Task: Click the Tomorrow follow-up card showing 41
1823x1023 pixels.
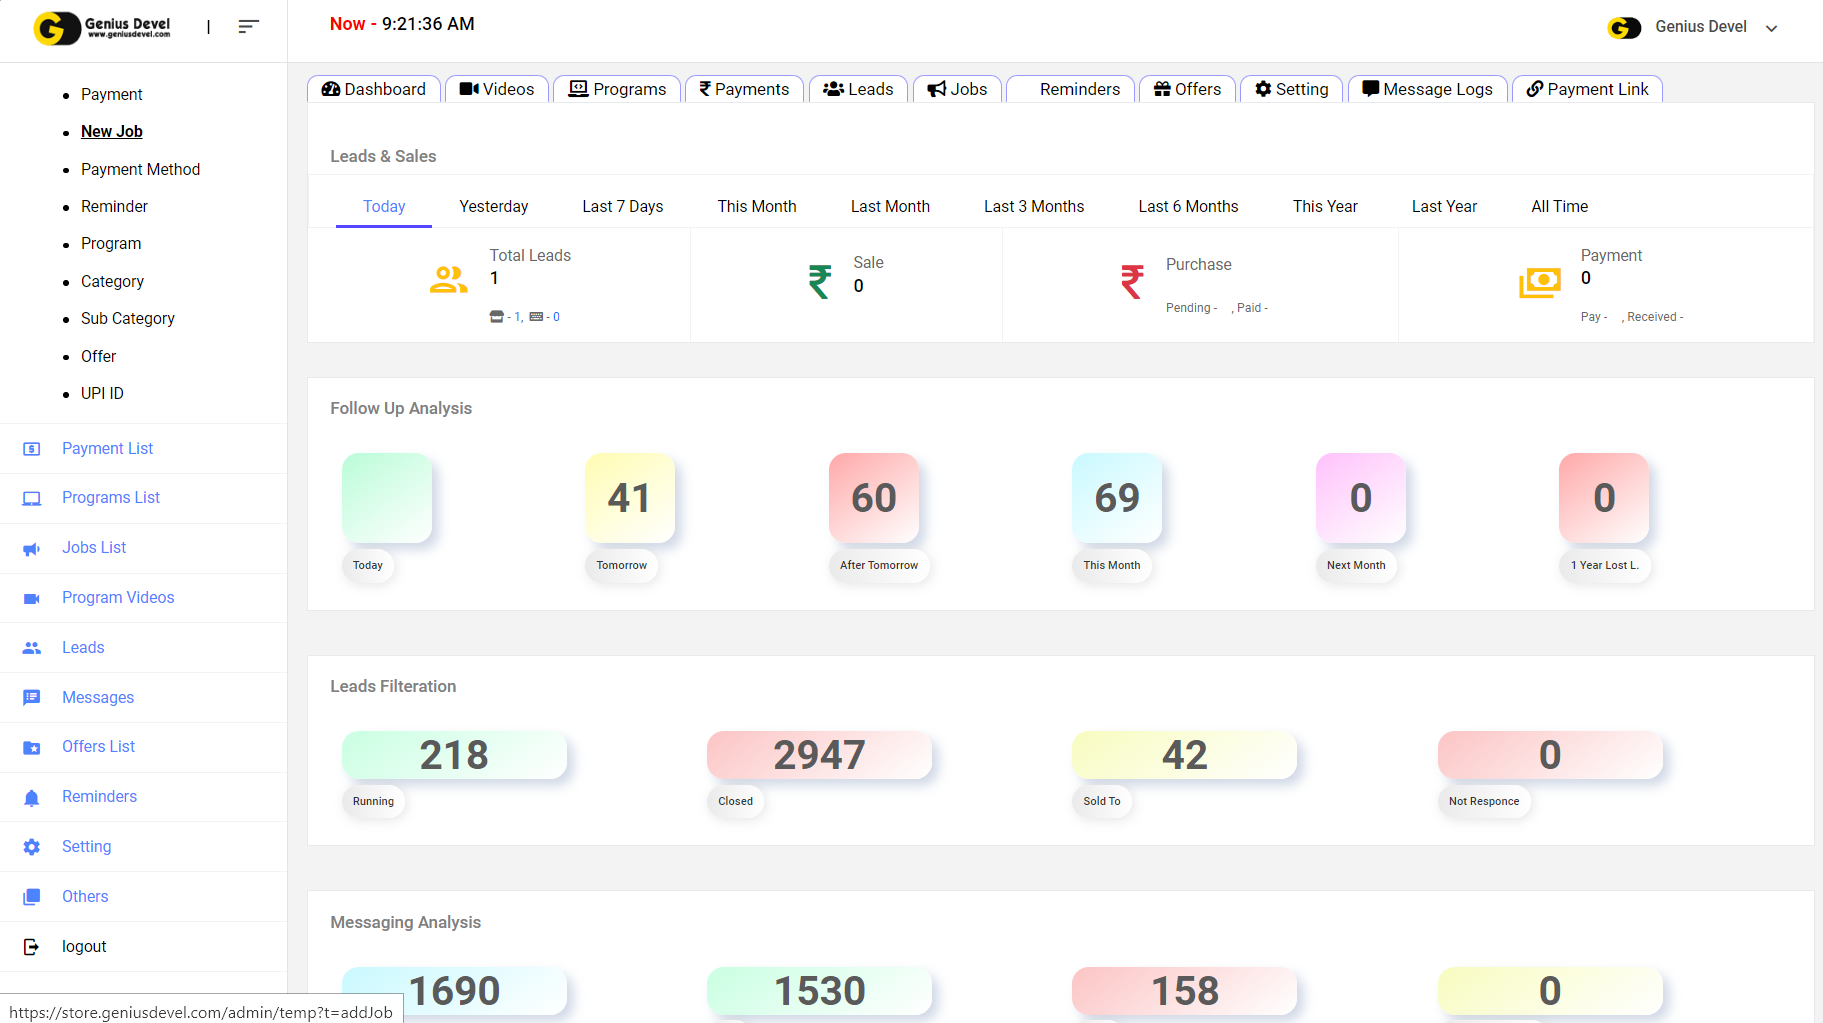Action: pos(629,498)
